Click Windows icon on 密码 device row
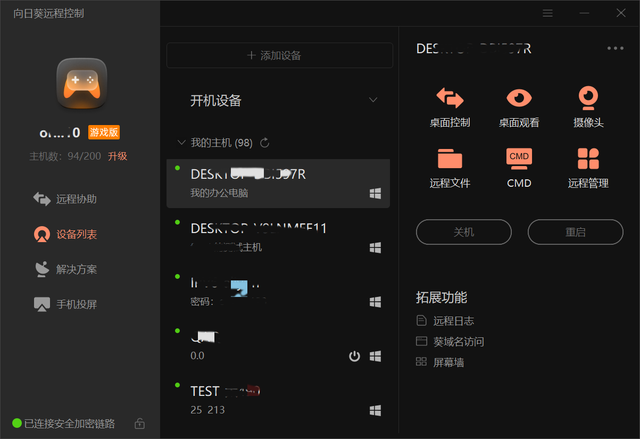Viewport: 640px width, 439px height. pyautogui.click(x=375, y=302)
